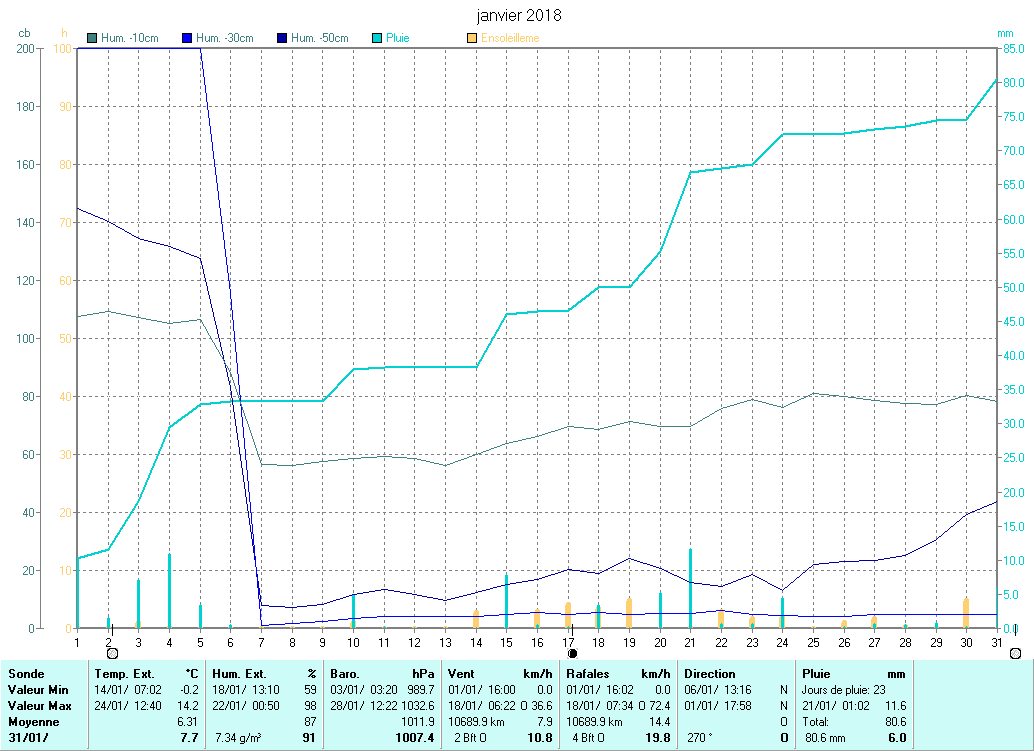Click the Valeur Min row label
This screenshot has height=751, width=1034.
tap(37, 690)
